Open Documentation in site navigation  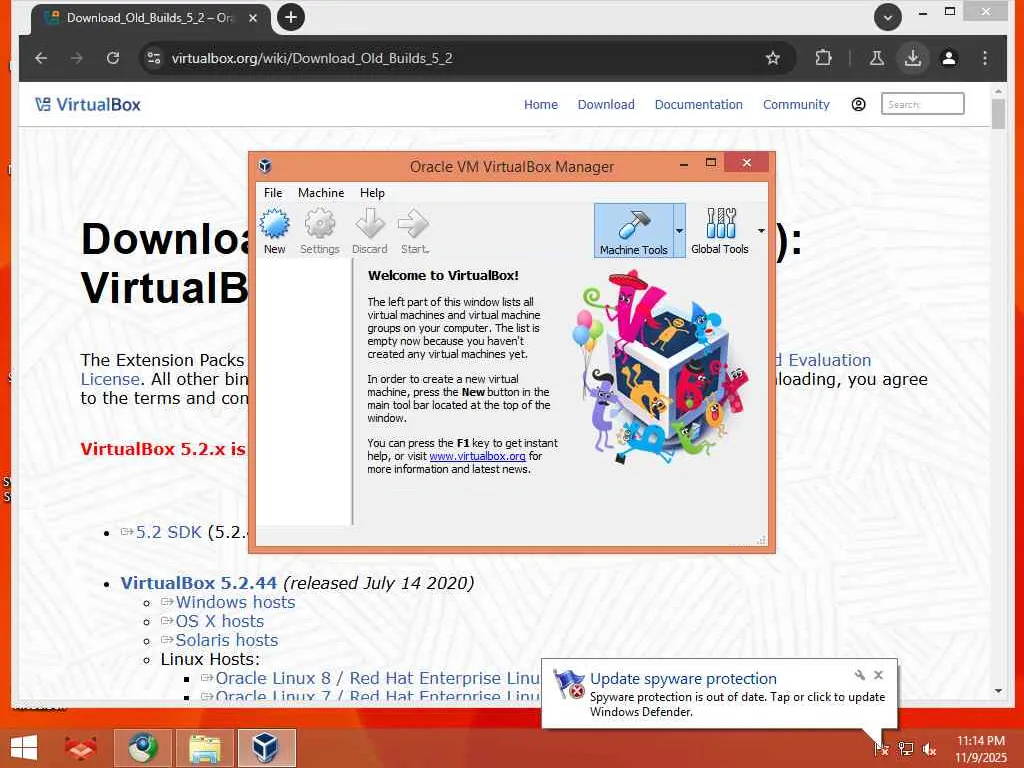pyautogui.click(x=698, y=104)
